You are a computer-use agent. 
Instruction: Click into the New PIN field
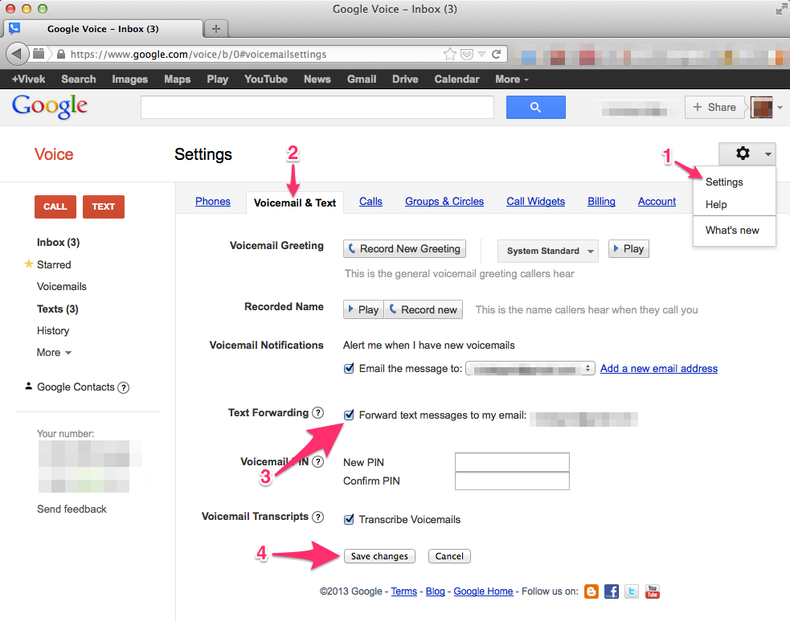[512, 462]
